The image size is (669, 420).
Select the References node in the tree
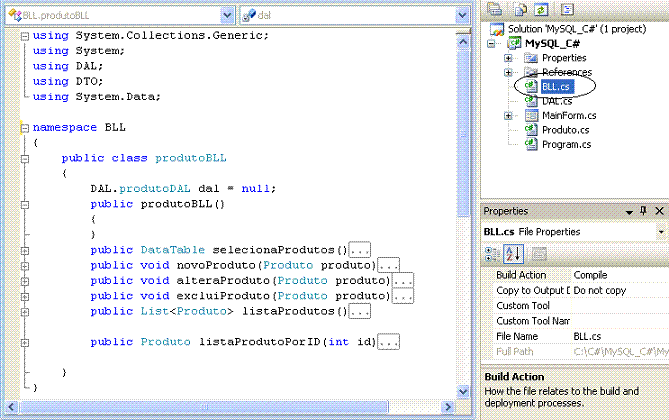click(567, 72)
